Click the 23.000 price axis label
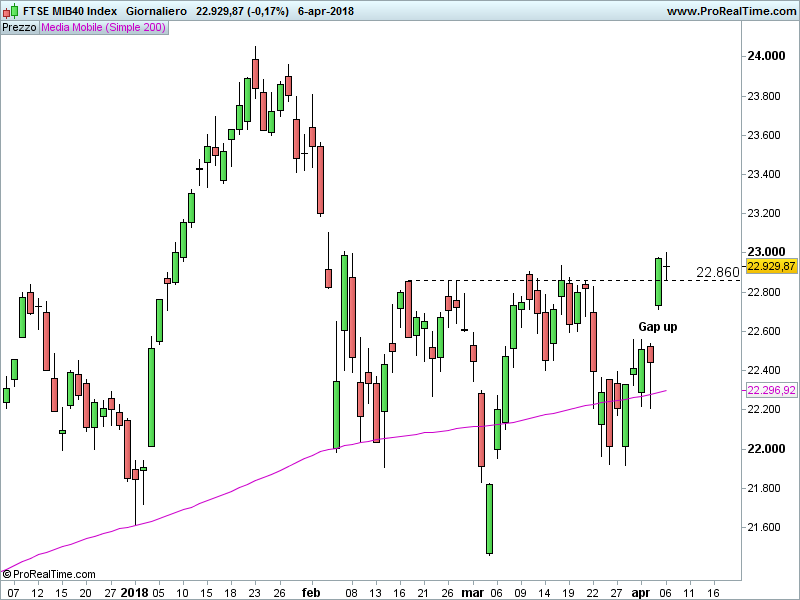This screenshot has width=800, height=600. 766,252
